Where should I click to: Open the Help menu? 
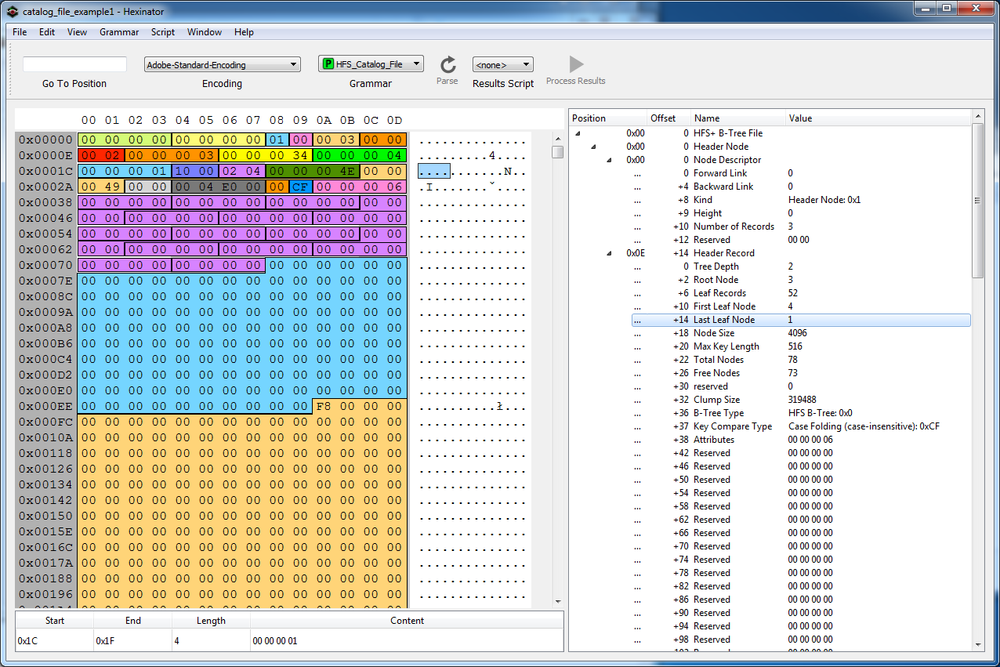pyautogui.click(x=244, y=32)
